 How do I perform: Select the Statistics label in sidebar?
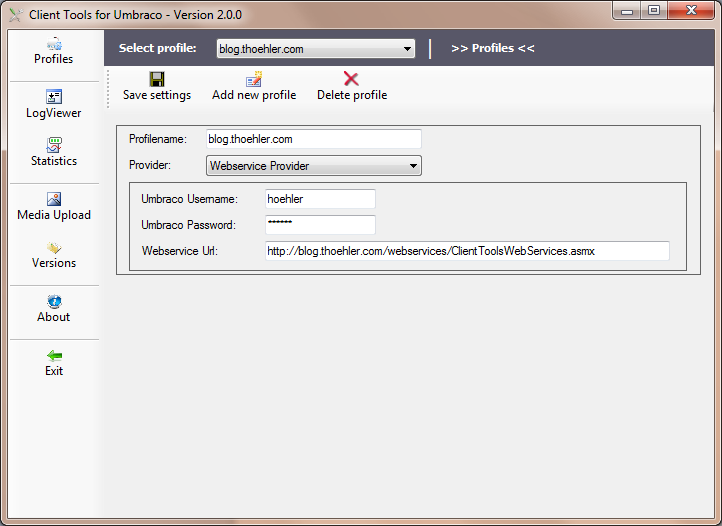point(54,161)
